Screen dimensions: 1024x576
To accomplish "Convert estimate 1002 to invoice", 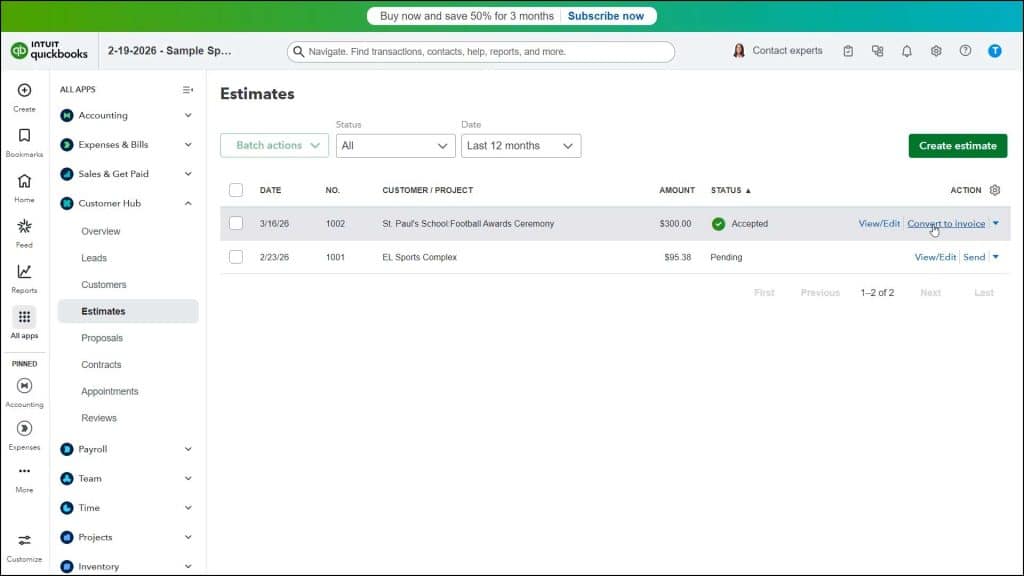I will (x=946, y=223).
